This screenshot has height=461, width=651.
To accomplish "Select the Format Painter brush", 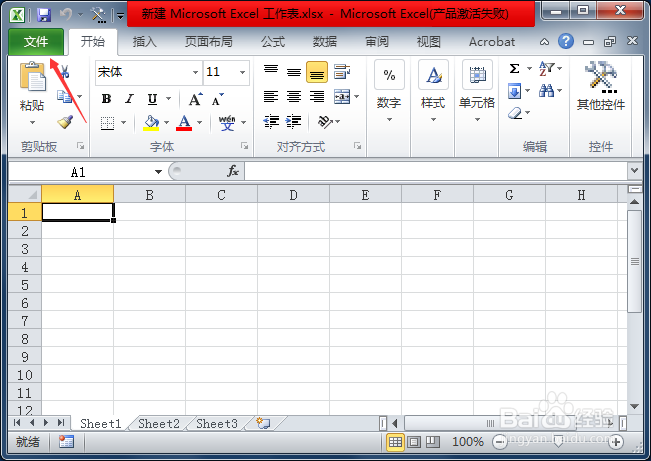I will [x=65, y=121].
